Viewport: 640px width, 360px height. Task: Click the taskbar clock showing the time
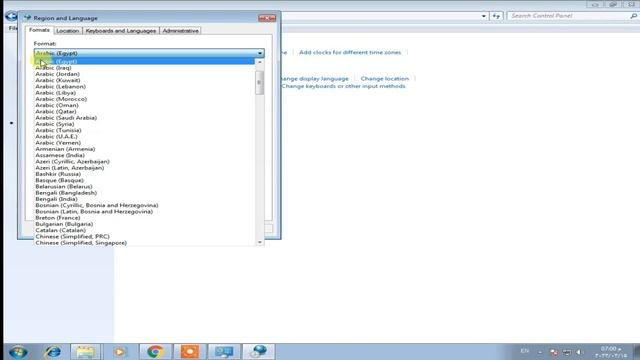pyautogui.click(x=611, y=352)
